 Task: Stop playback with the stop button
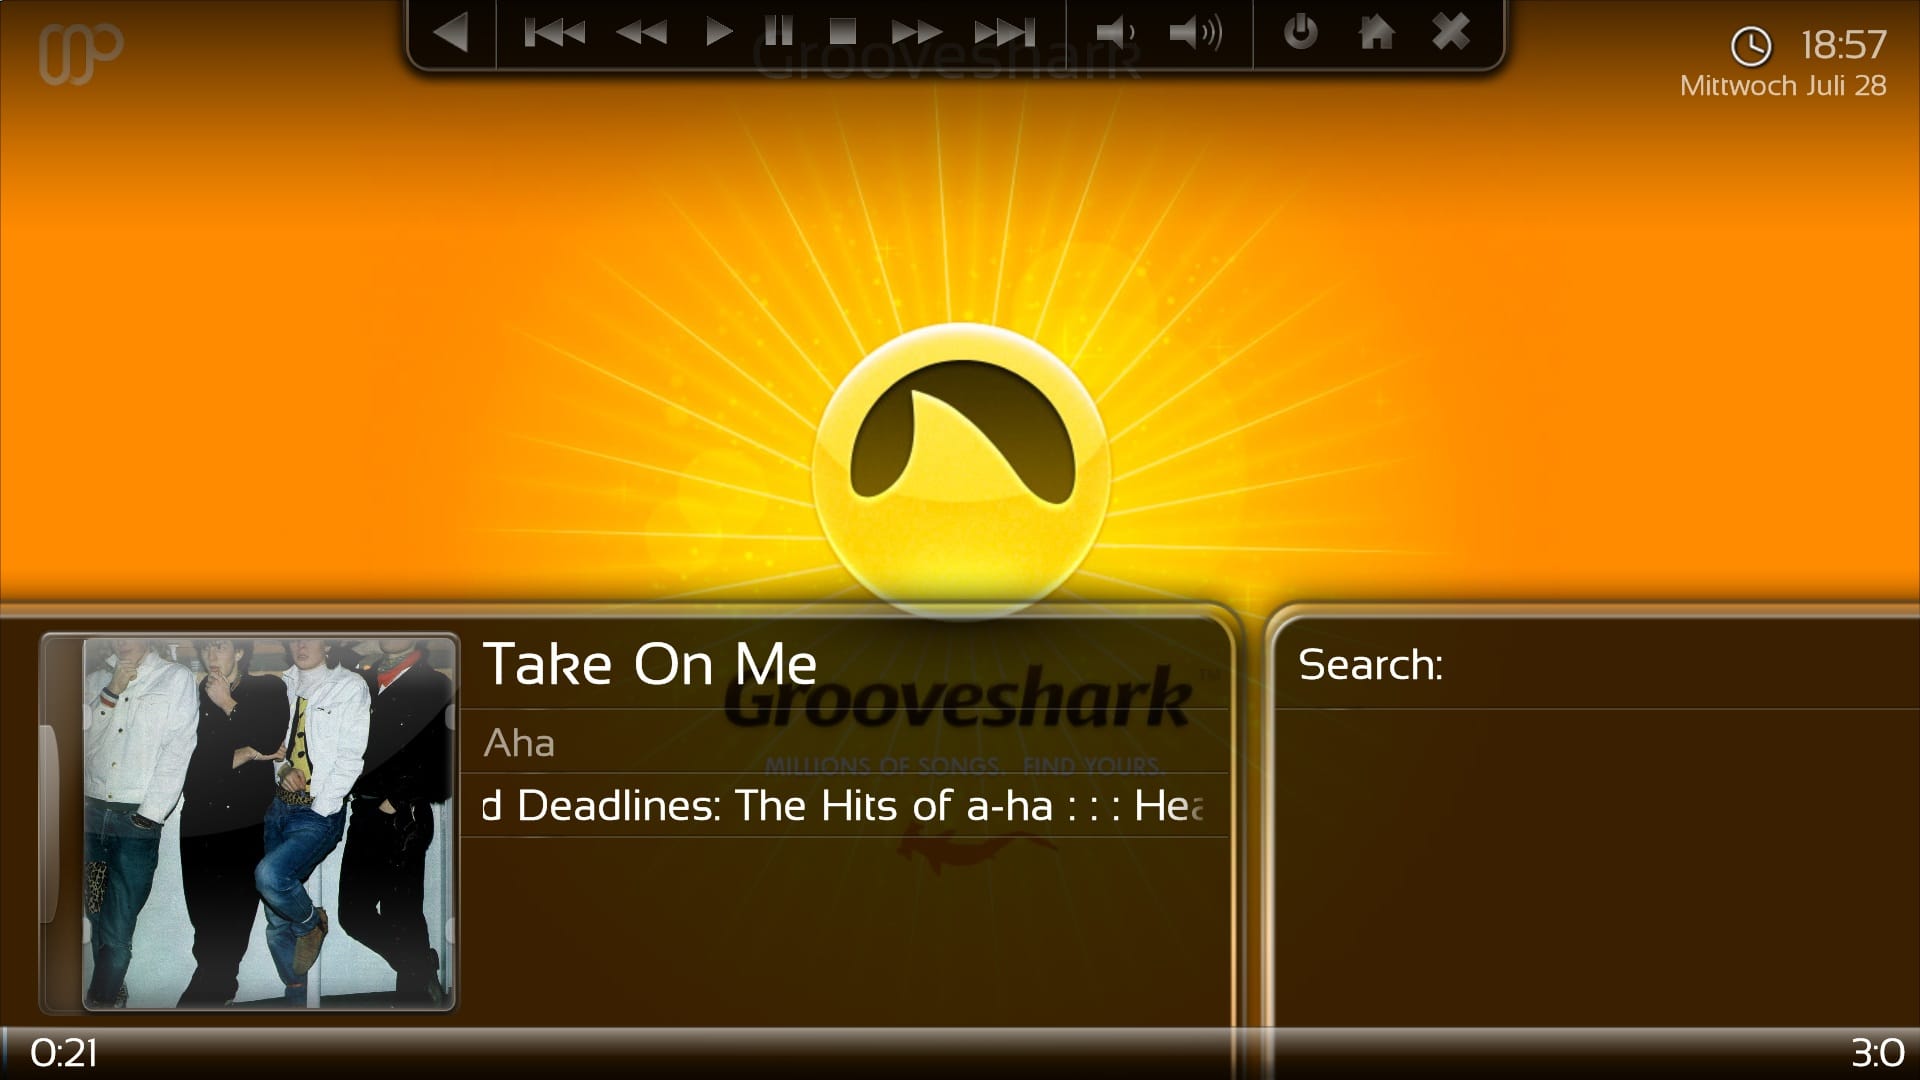(x=843, y=33)
